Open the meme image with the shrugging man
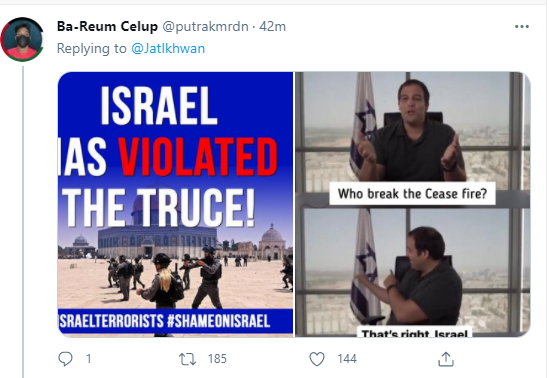 pyautogui.click(x=413, y=204)
